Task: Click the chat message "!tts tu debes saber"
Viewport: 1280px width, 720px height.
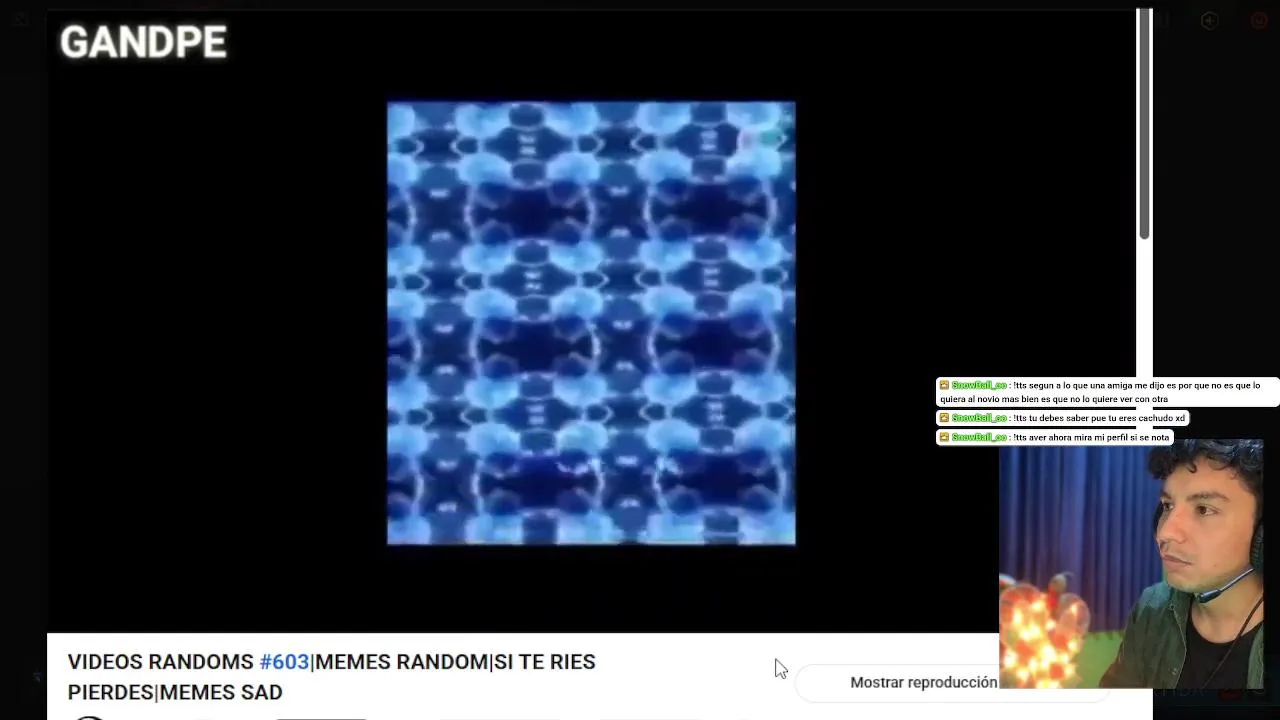Action: coord(1062,418)
